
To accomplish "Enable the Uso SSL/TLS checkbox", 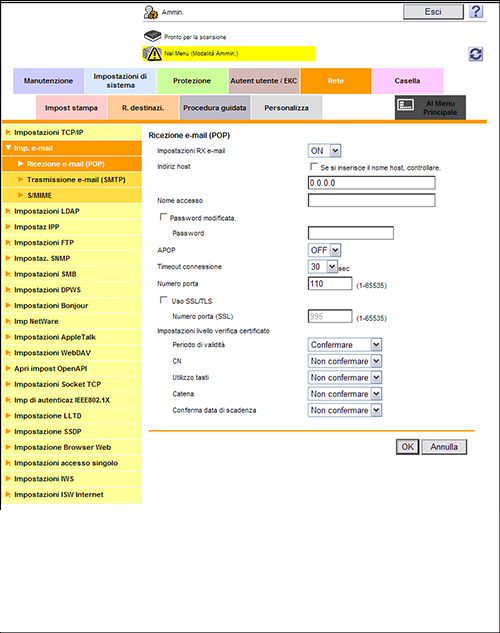I will pos(163,300).
